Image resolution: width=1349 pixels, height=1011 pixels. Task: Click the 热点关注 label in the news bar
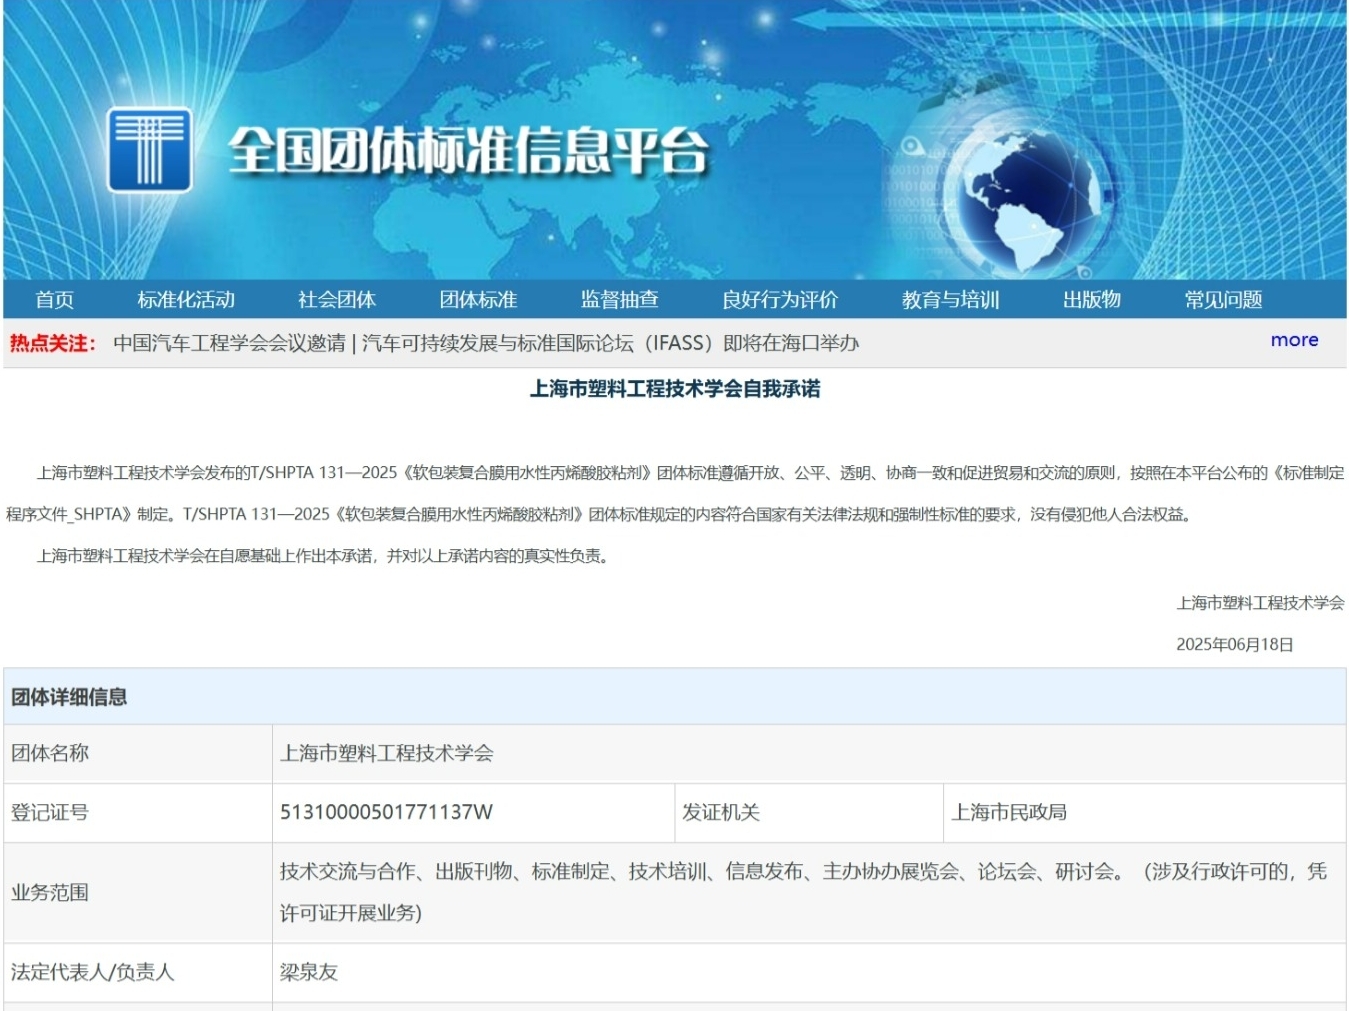[x=55, y=343]
